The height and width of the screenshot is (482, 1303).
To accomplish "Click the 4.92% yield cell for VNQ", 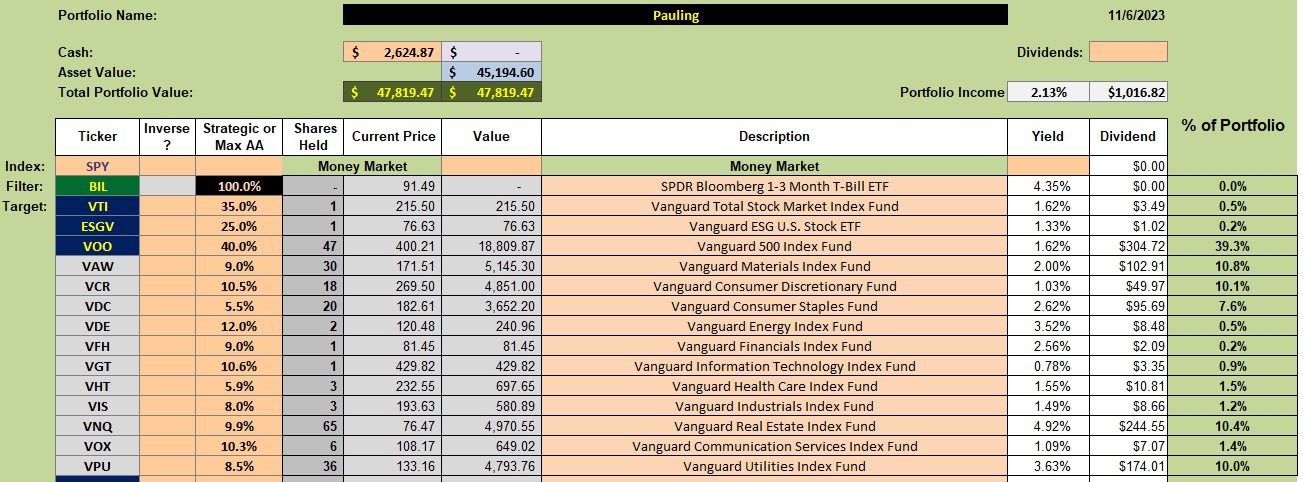I will click(1048, 426).
